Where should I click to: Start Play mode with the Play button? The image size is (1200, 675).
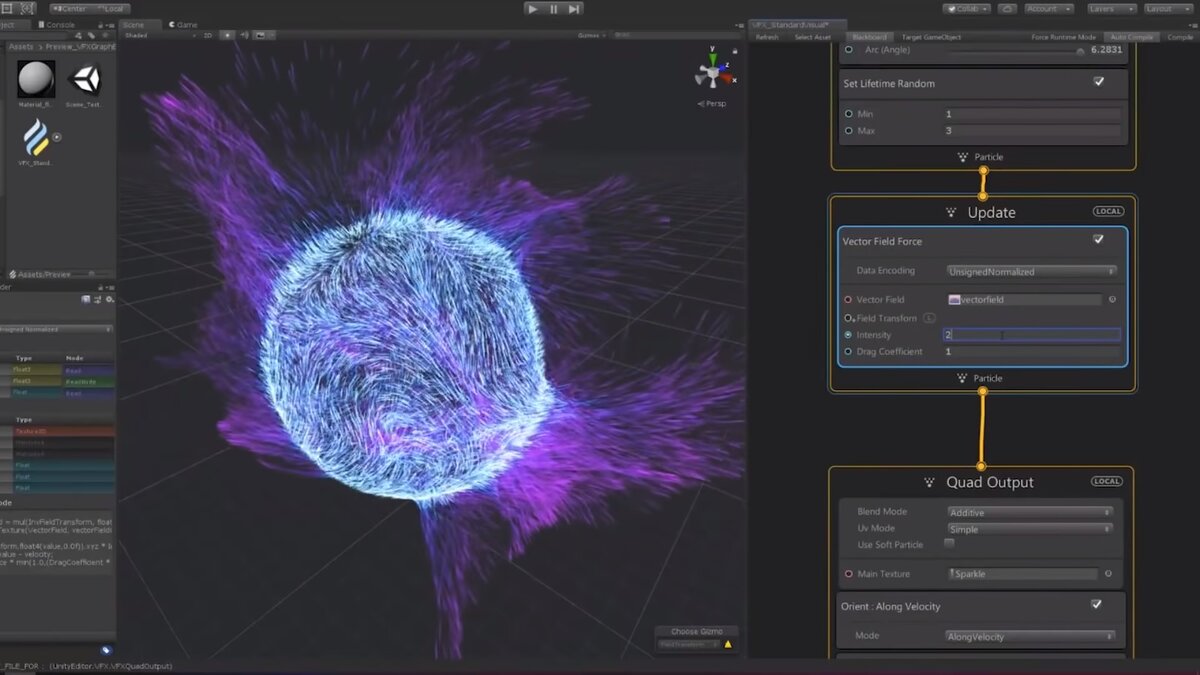pos(533,8)
